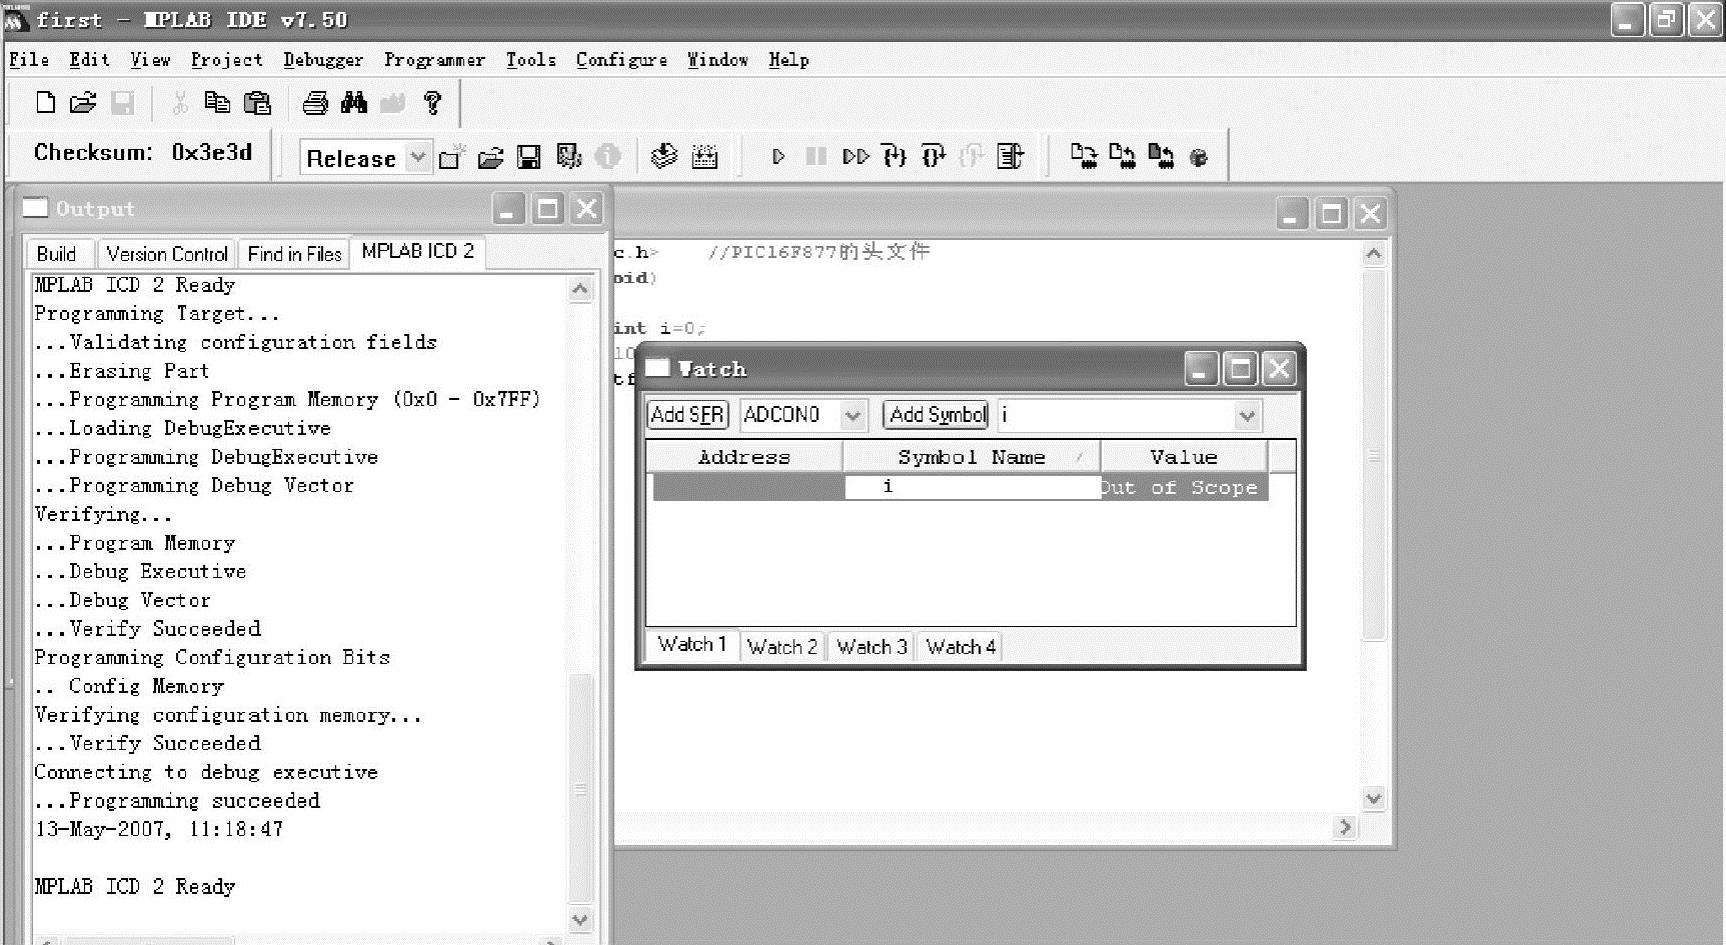1726x945 pixels.
Task: Open the Programmer menu
Action: 434,60
